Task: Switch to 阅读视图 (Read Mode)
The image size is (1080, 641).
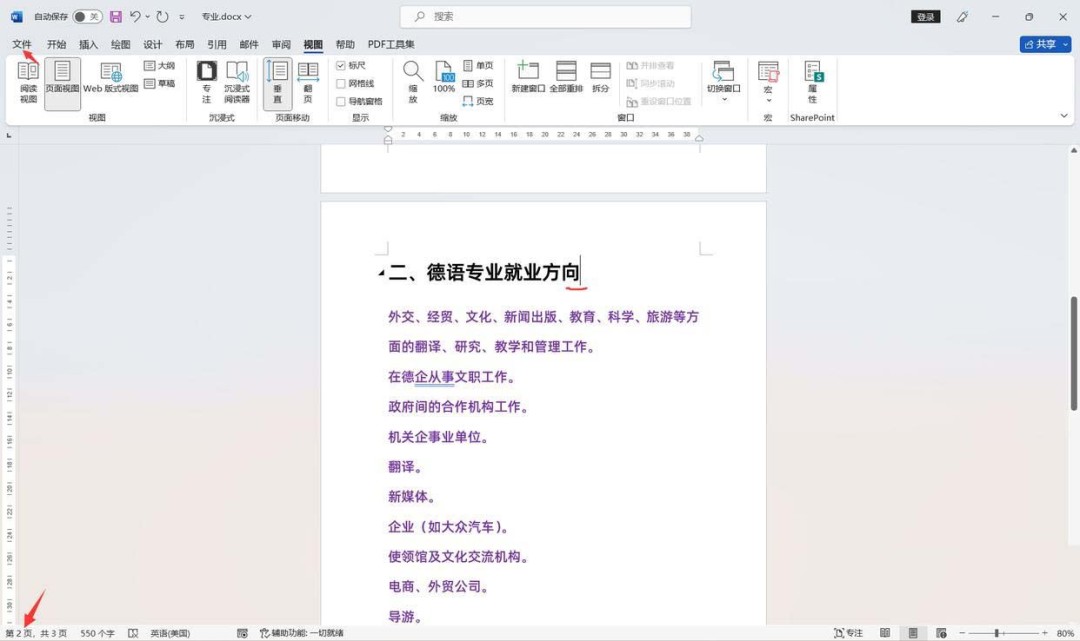Action: pyautogui.click(x=27, y=80)
